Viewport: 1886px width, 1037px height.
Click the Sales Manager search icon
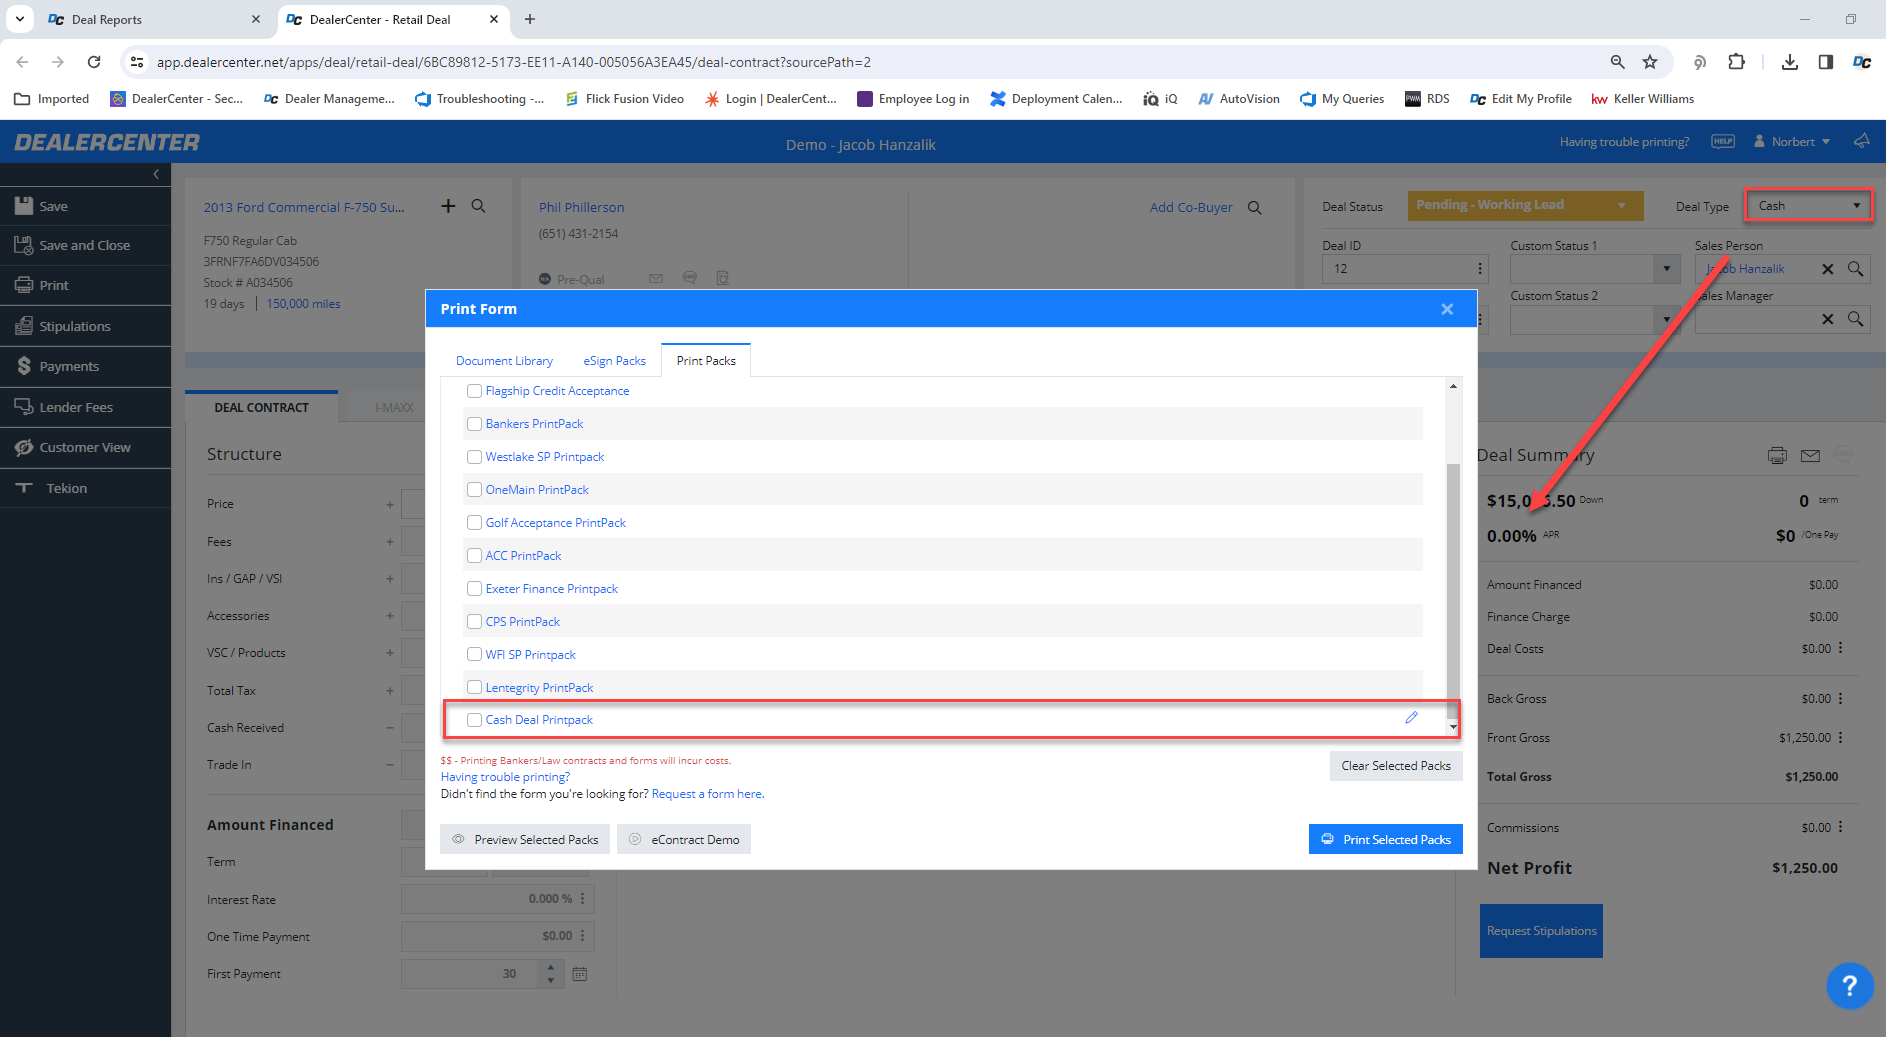1855,319
